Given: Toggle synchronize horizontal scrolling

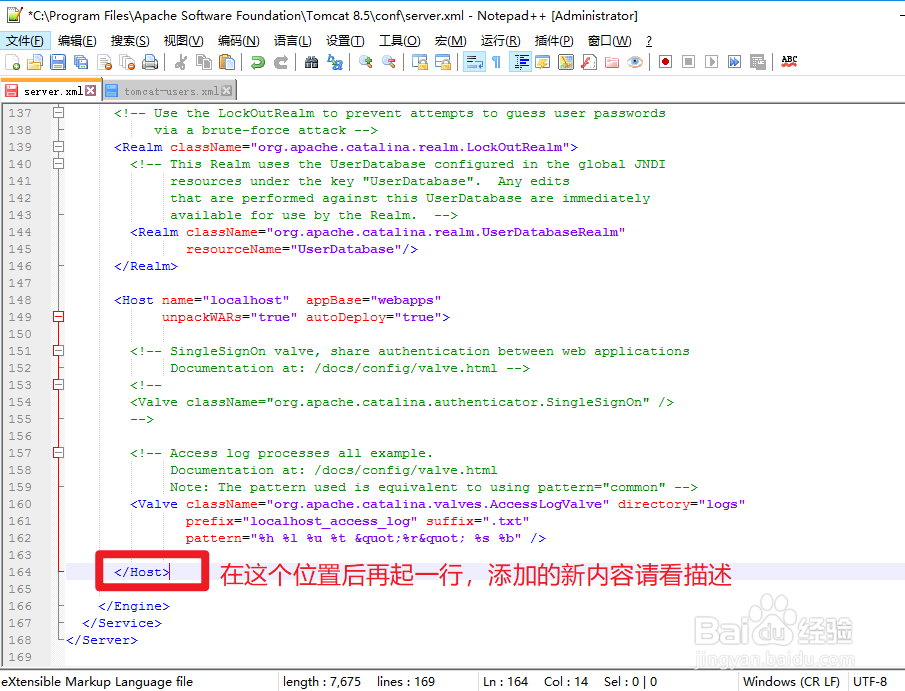Looking at the screenshot, I should tap(443, 62).
